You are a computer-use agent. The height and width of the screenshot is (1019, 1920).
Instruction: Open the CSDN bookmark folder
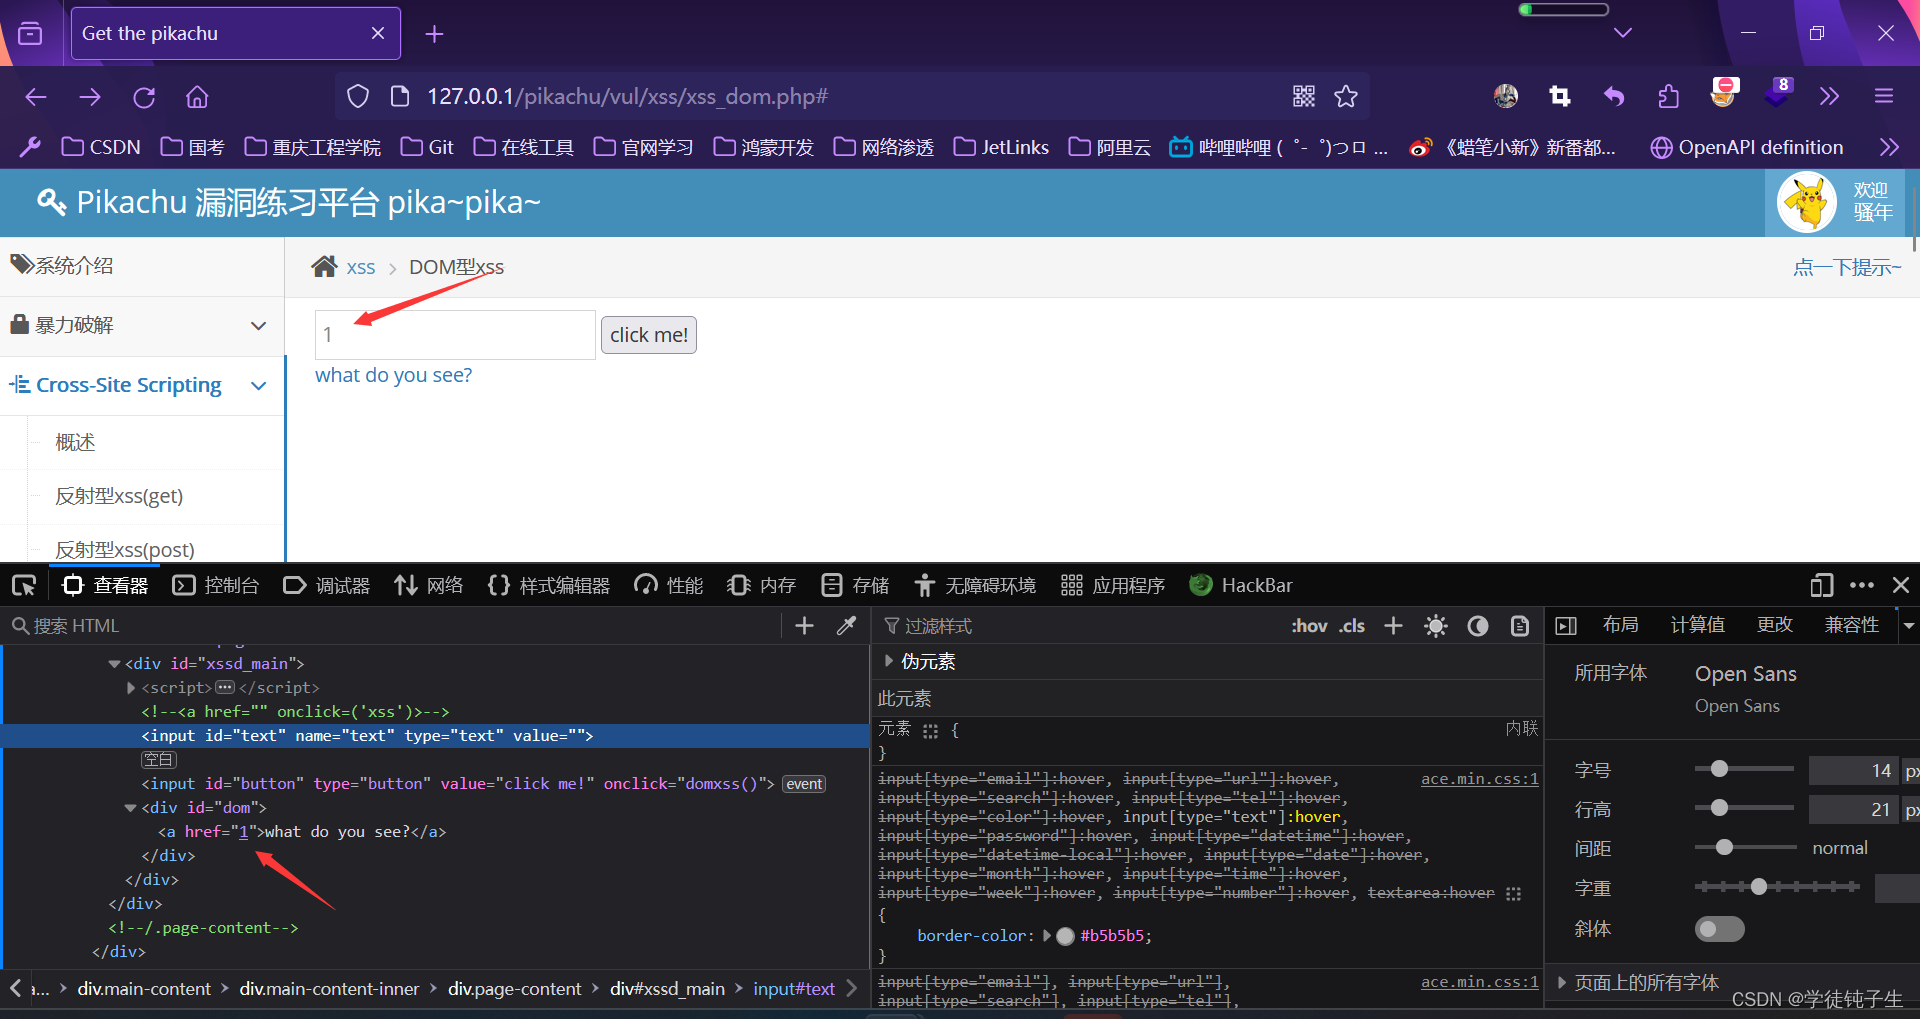(x=101, y=147)
